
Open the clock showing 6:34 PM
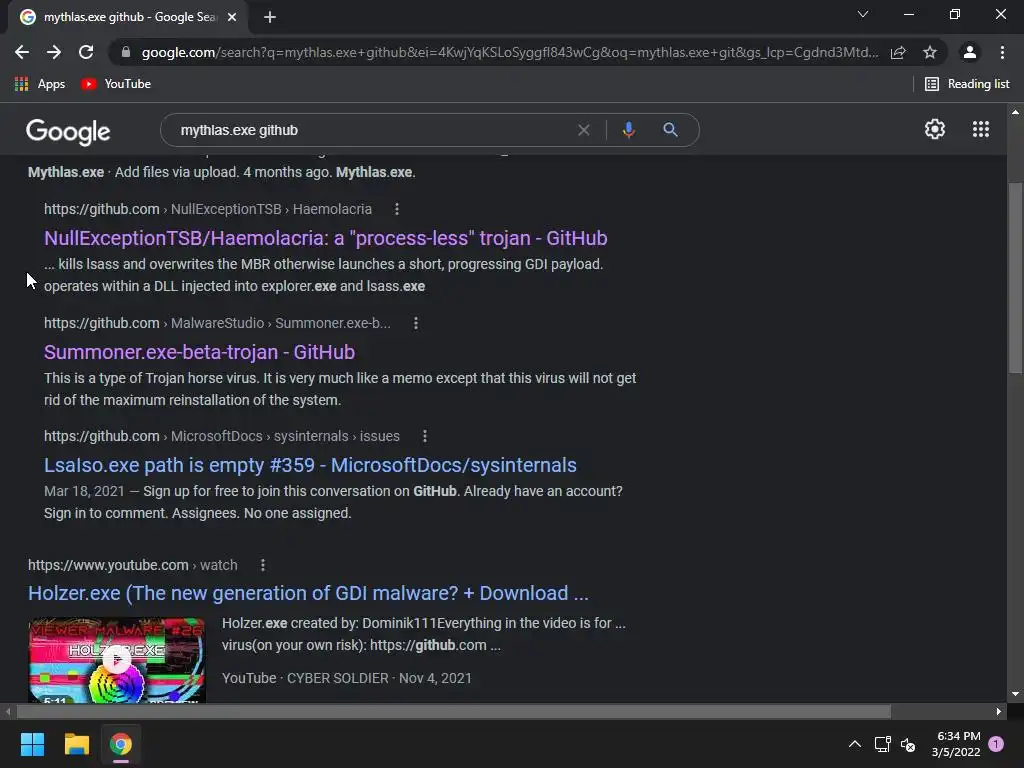956,744
